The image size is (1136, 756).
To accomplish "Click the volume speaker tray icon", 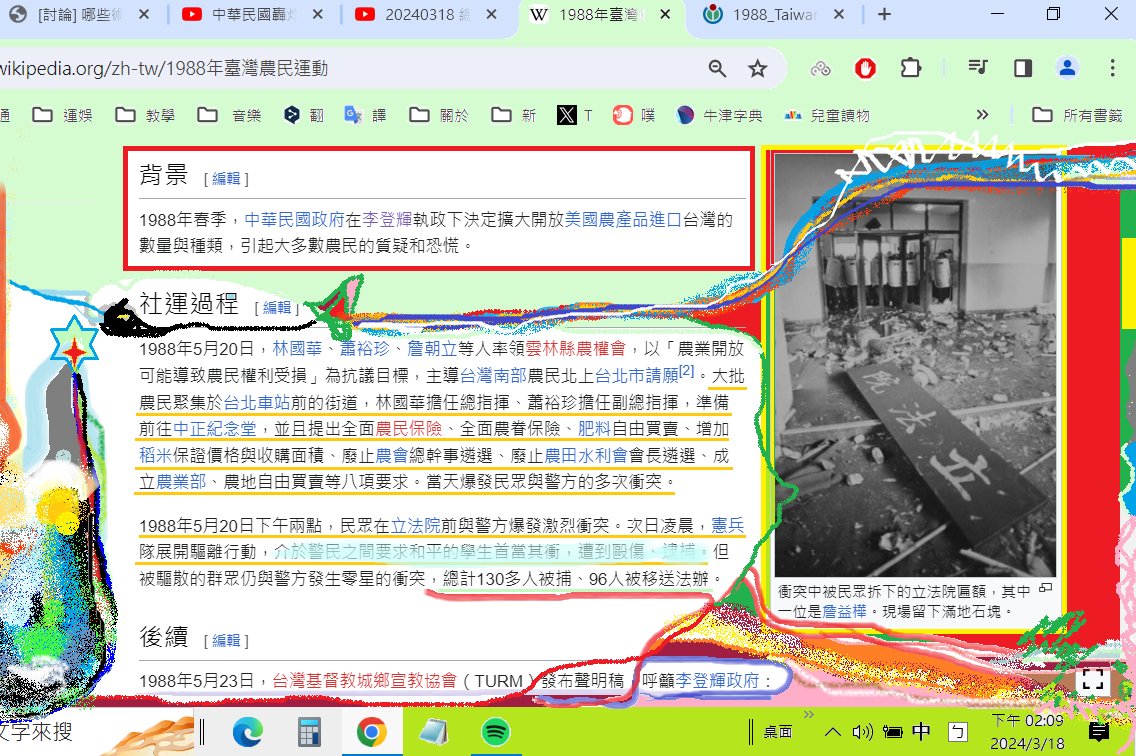I will tap(862, 732).
